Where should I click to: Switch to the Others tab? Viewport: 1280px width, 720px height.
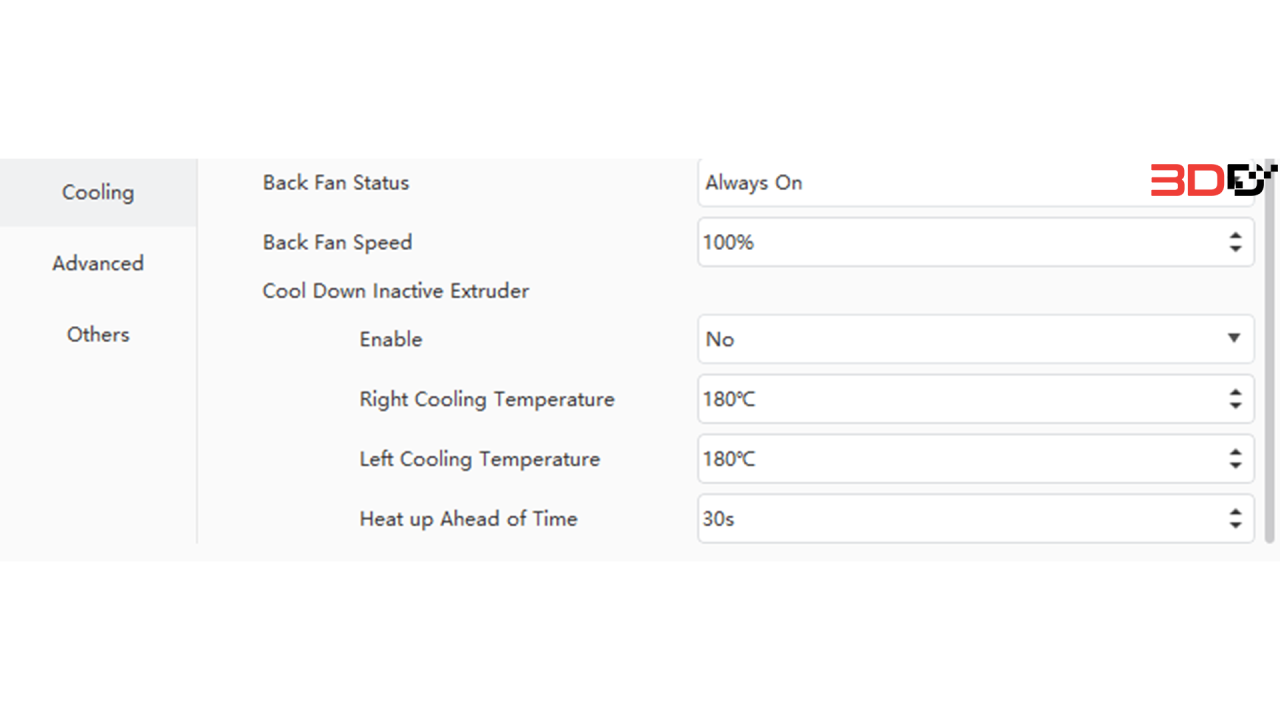(97, 334)
